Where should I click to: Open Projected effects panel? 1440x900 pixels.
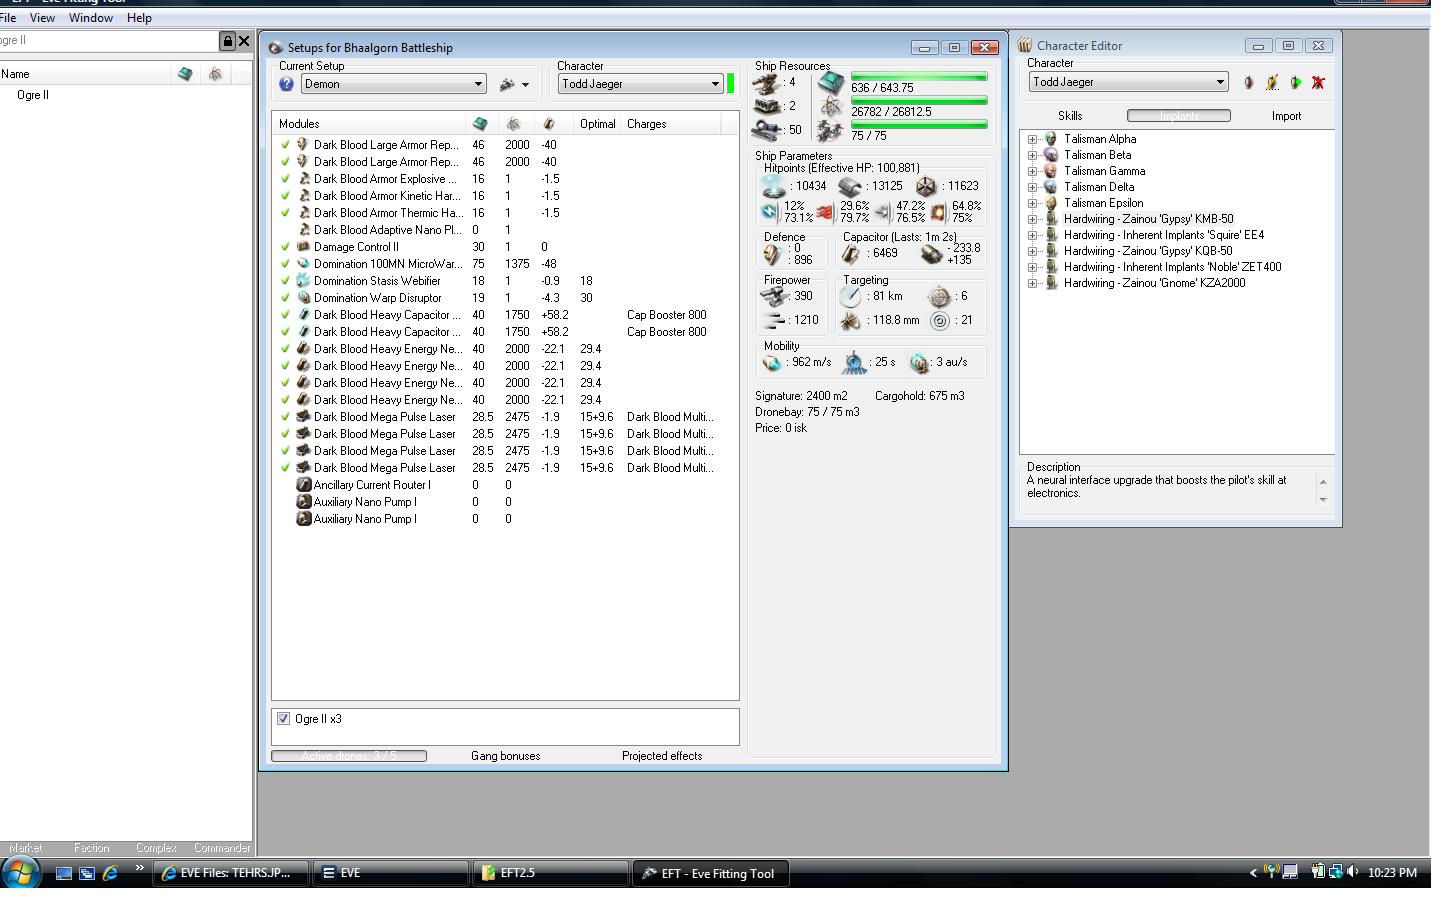[x=662, y=756]
